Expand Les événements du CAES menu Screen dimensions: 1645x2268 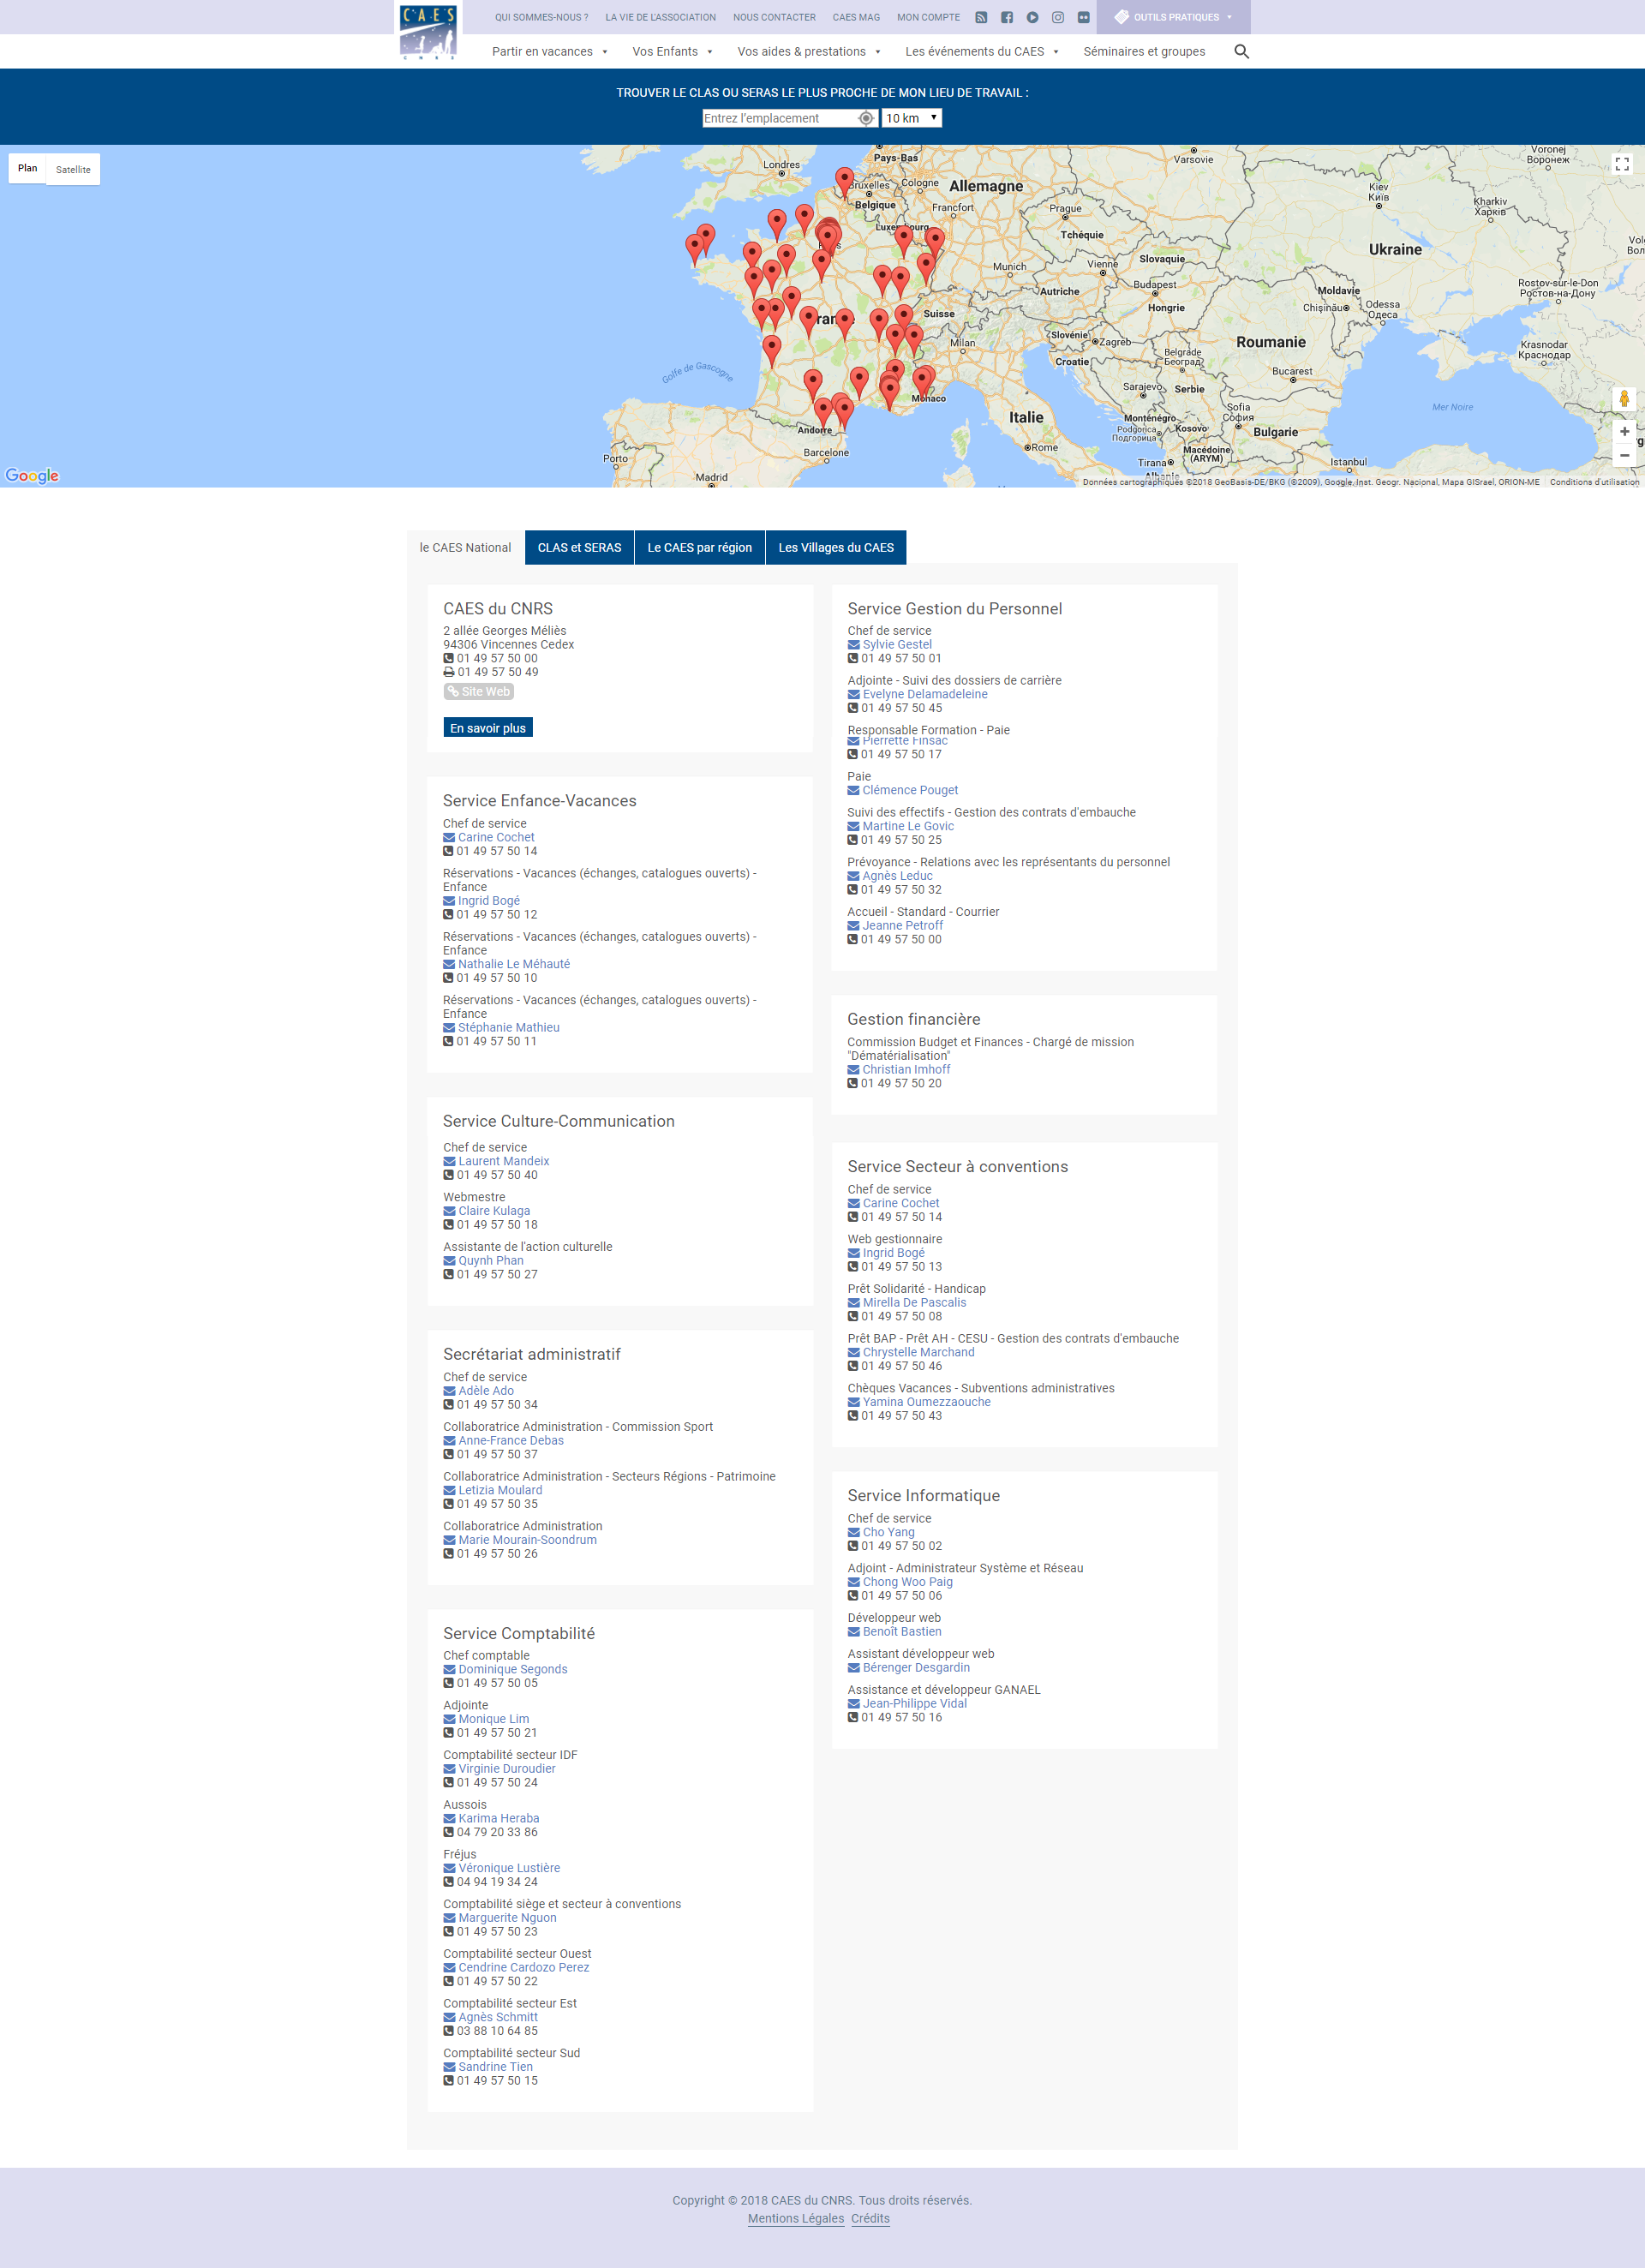coord(982,51)
